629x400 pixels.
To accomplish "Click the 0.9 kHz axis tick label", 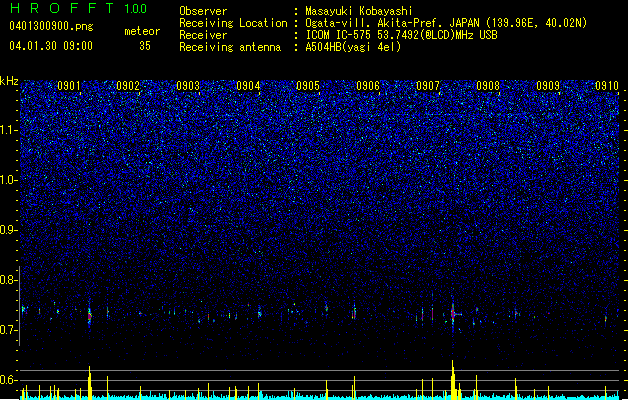I will (8, 230).
